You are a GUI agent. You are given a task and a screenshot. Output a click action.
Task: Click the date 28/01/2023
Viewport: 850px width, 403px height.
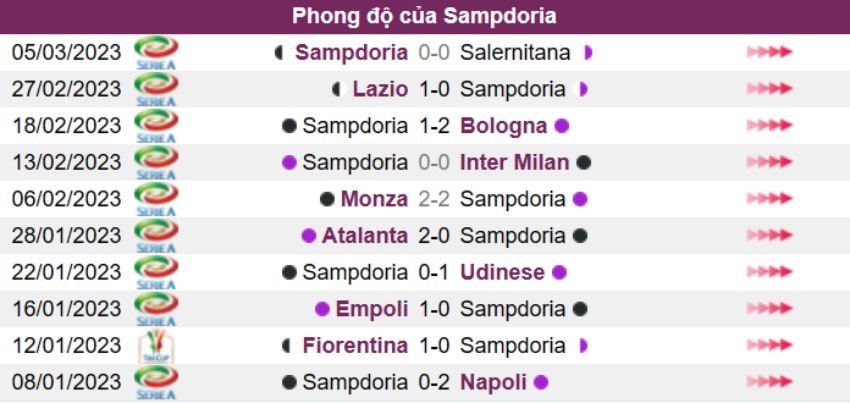[x=66, y=236]
